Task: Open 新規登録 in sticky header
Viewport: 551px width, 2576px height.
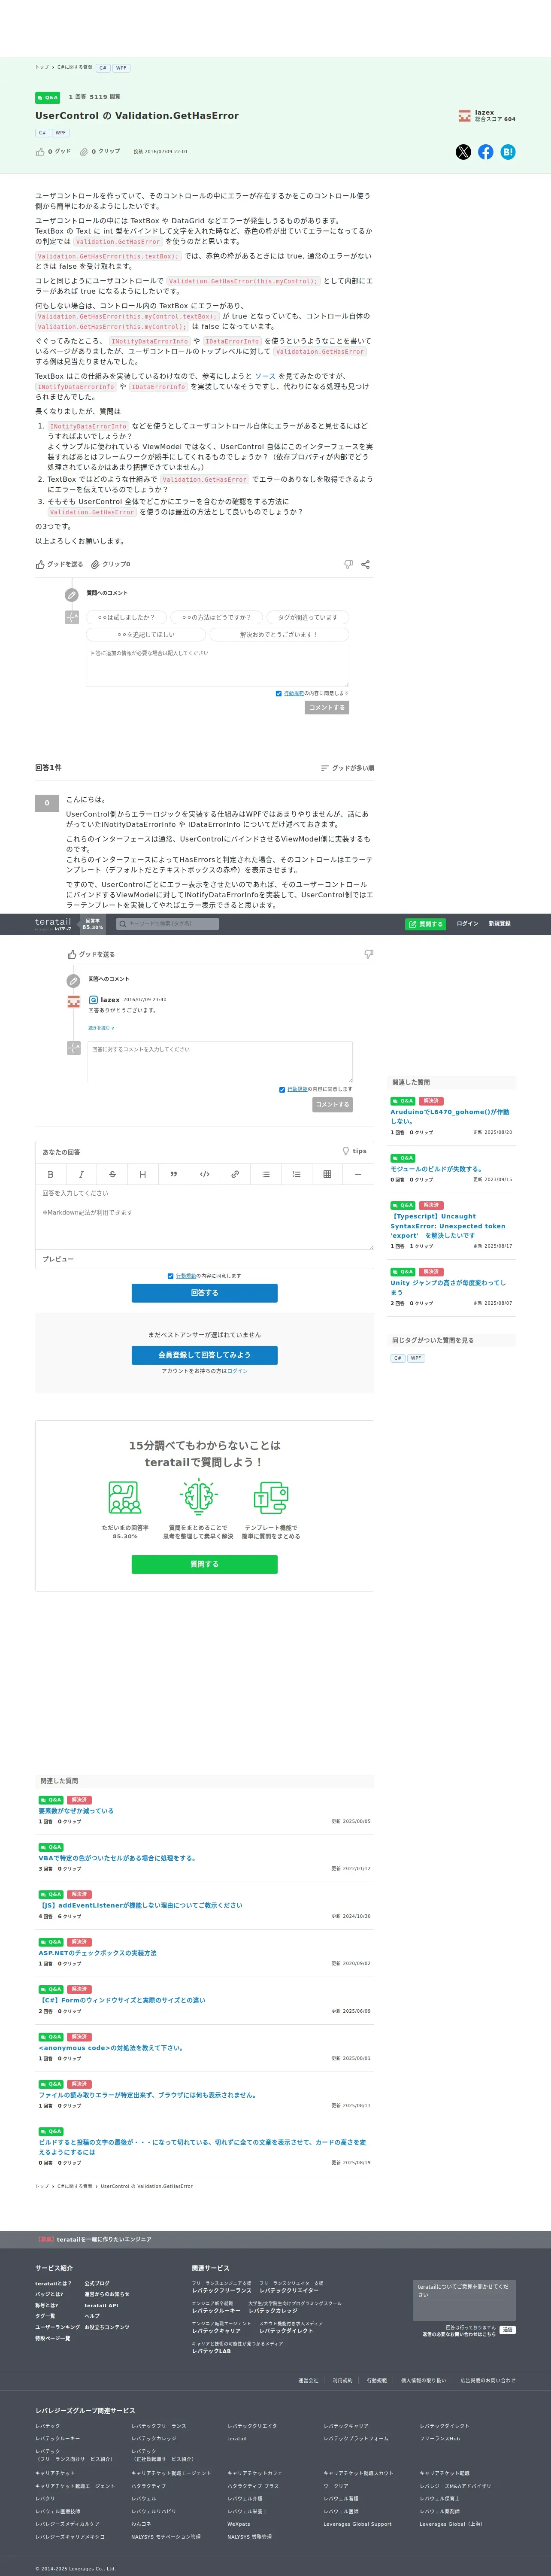Action: pos(500,924)
